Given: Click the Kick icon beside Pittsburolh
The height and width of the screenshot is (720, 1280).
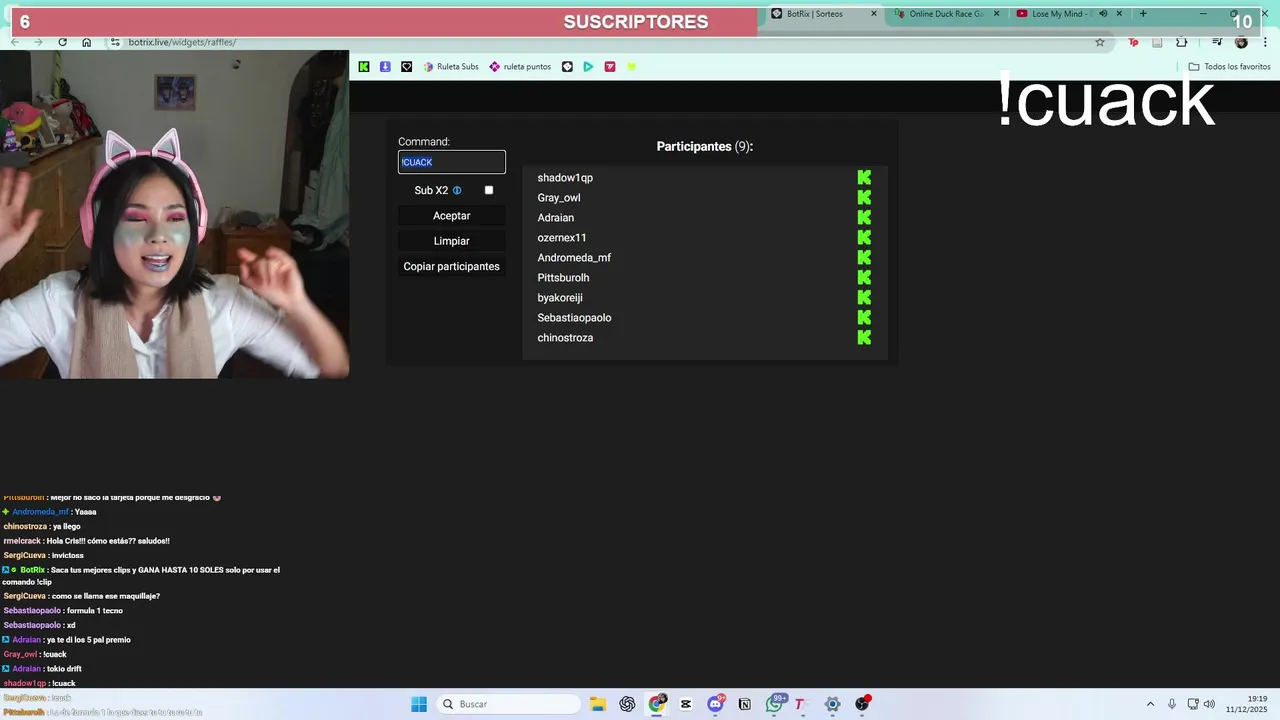Looking at the screenshot, I should [864, 277].
